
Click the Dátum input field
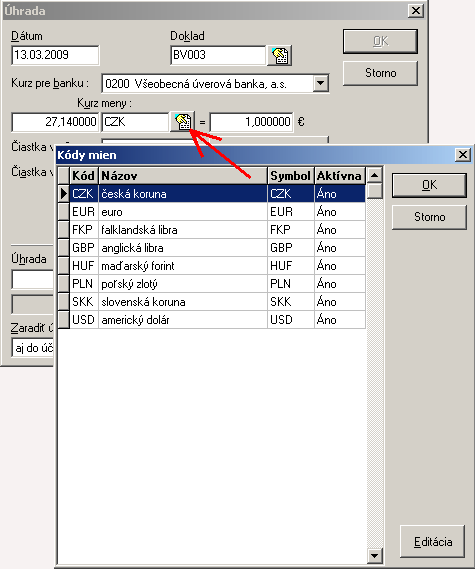point(55,55)
